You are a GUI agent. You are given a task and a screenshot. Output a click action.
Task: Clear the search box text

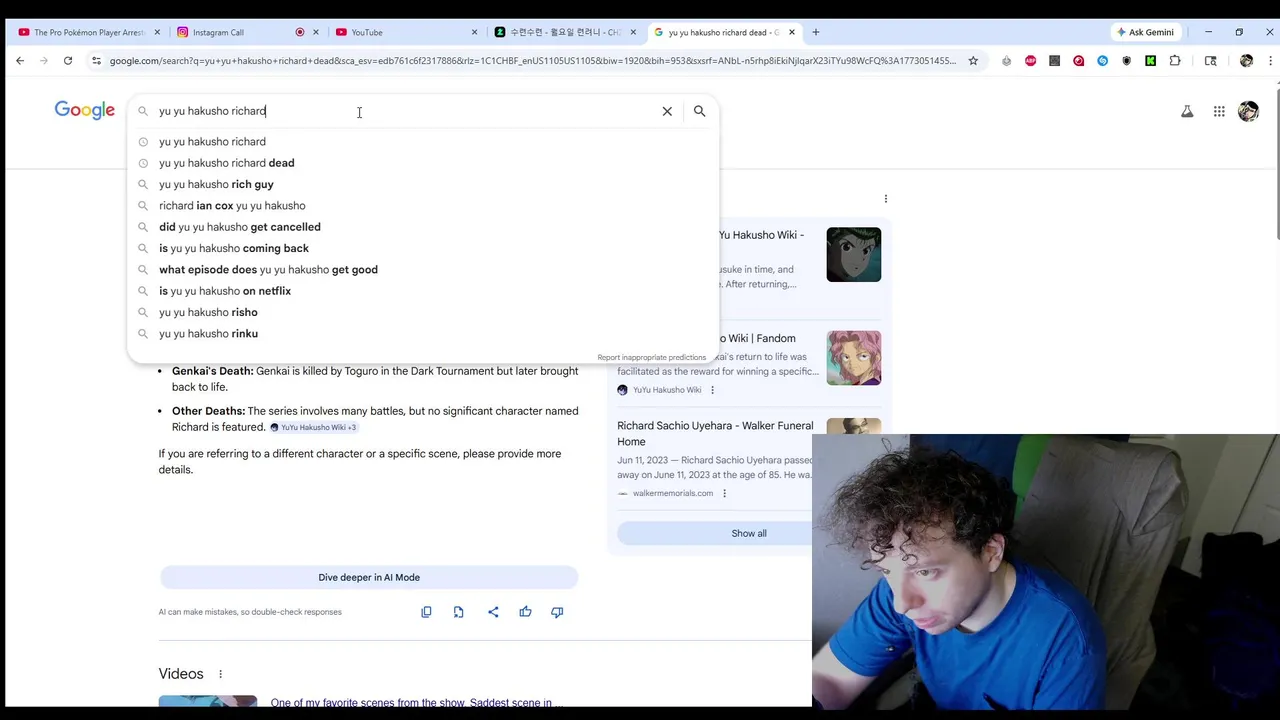click(667, 111)
